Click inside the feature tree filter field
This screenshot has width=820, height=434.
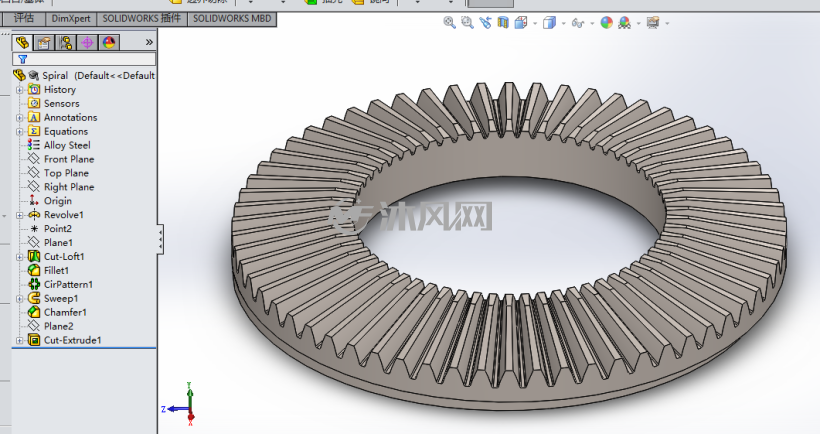[85, 59]
